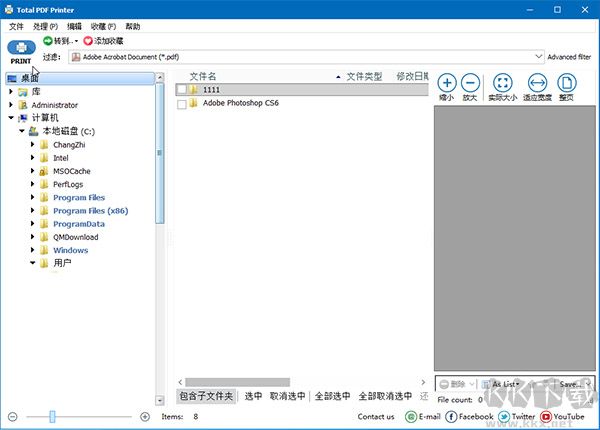The image size is (600, 430).
Task: Click the 取消选中 button
Action: pos(288,396)
